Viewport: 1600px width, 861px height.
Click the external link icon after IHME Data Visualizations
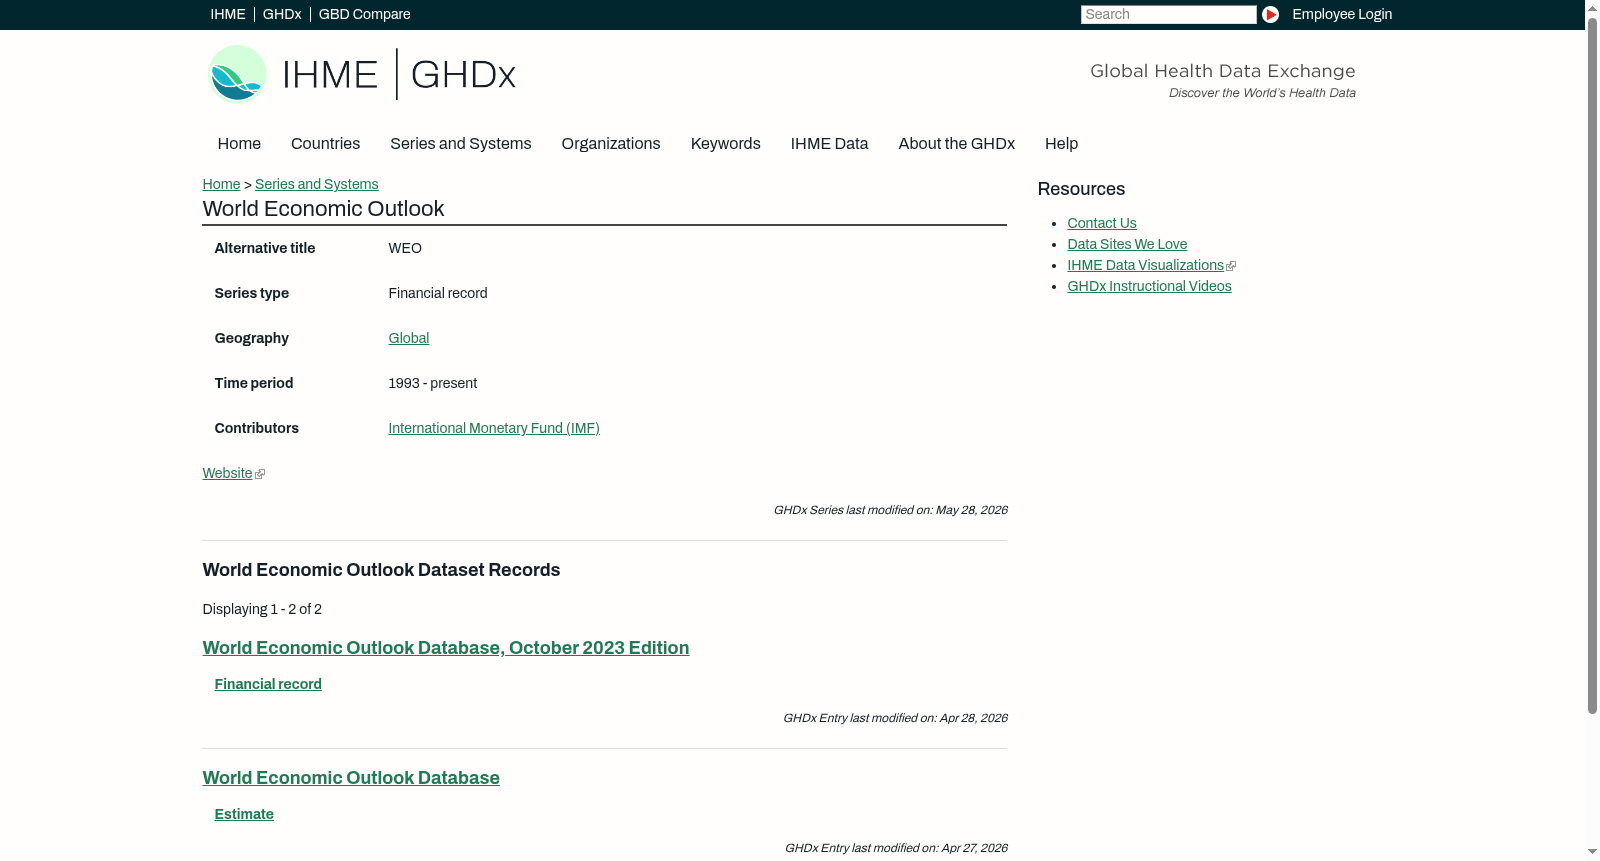click(x=1231, y=266)
